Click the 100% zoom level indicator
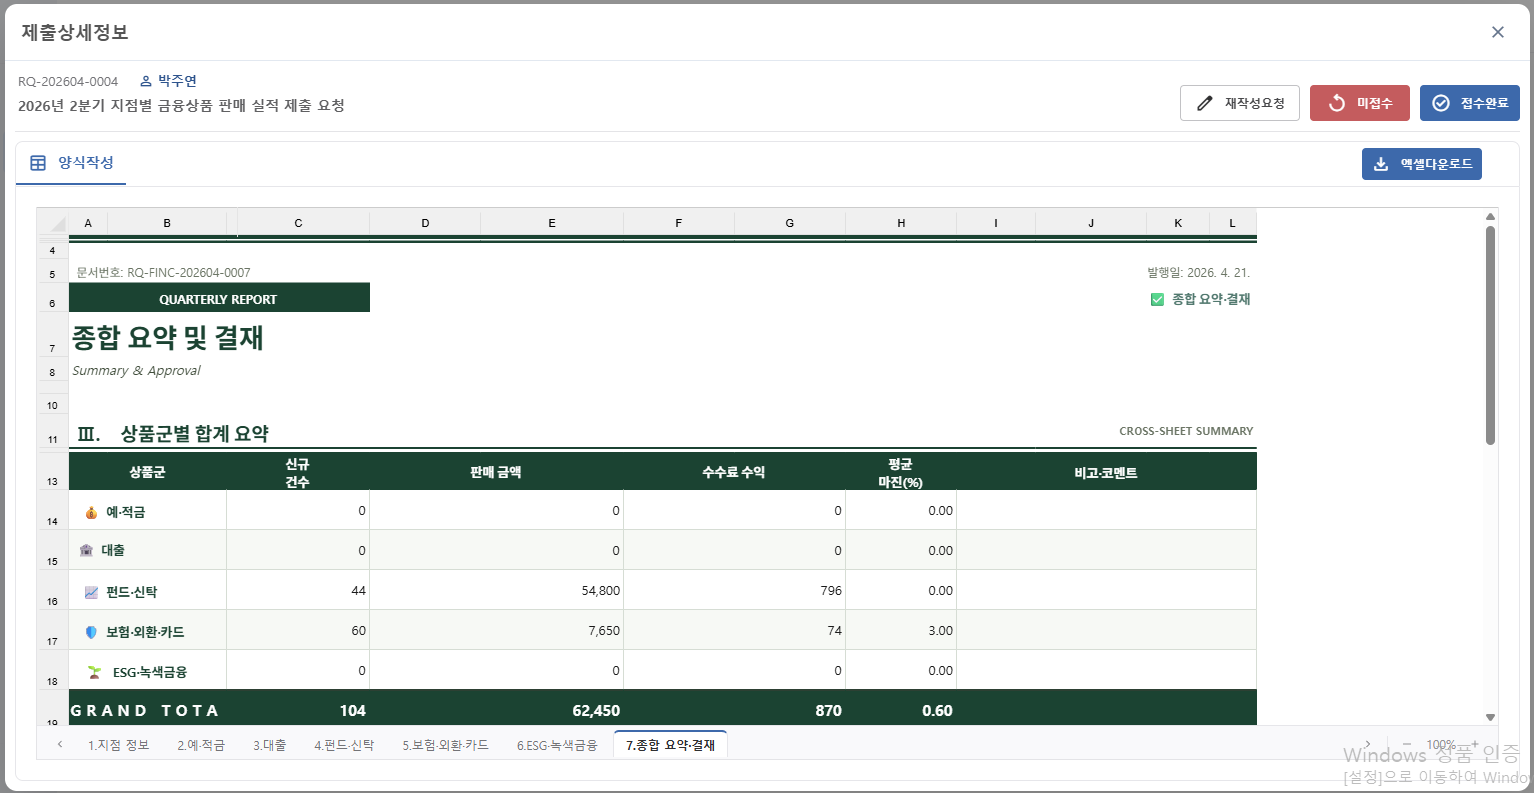1534x793 pixels. coord(1440,745)
